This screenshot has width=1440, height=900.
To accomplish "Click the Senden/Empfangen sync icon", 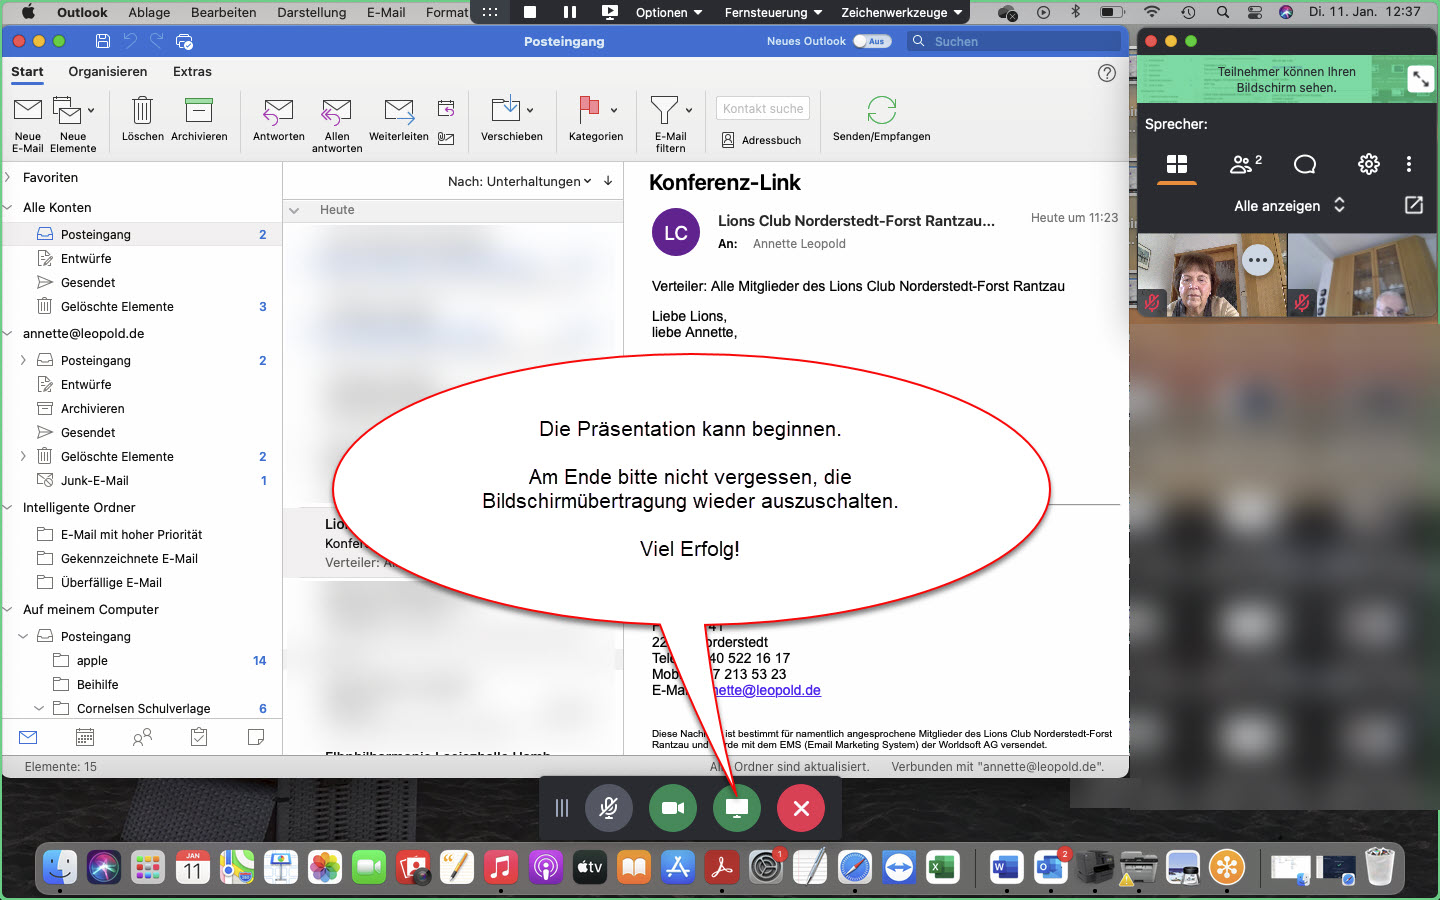I will [881, 110].
